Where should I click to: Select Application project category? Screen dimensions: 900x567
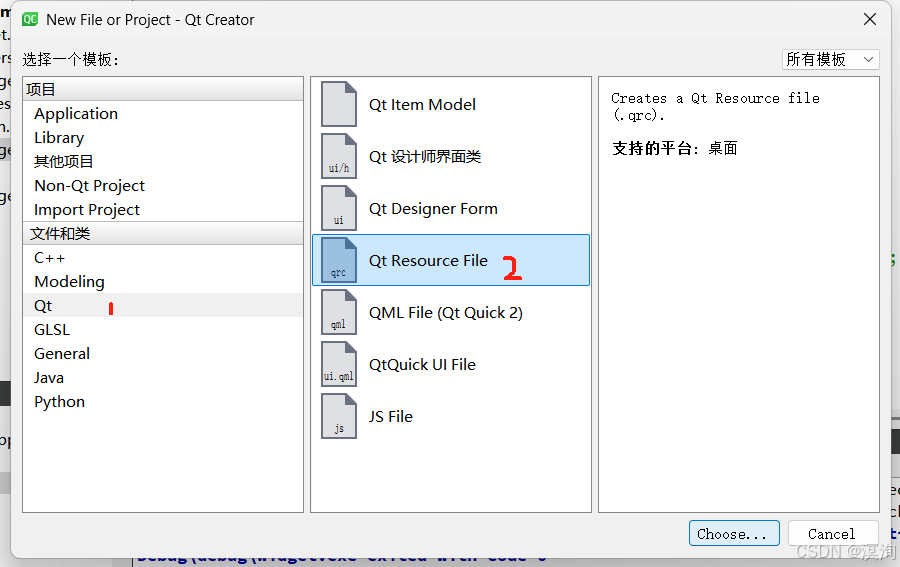pyautogui.click(x=163, y=114)
